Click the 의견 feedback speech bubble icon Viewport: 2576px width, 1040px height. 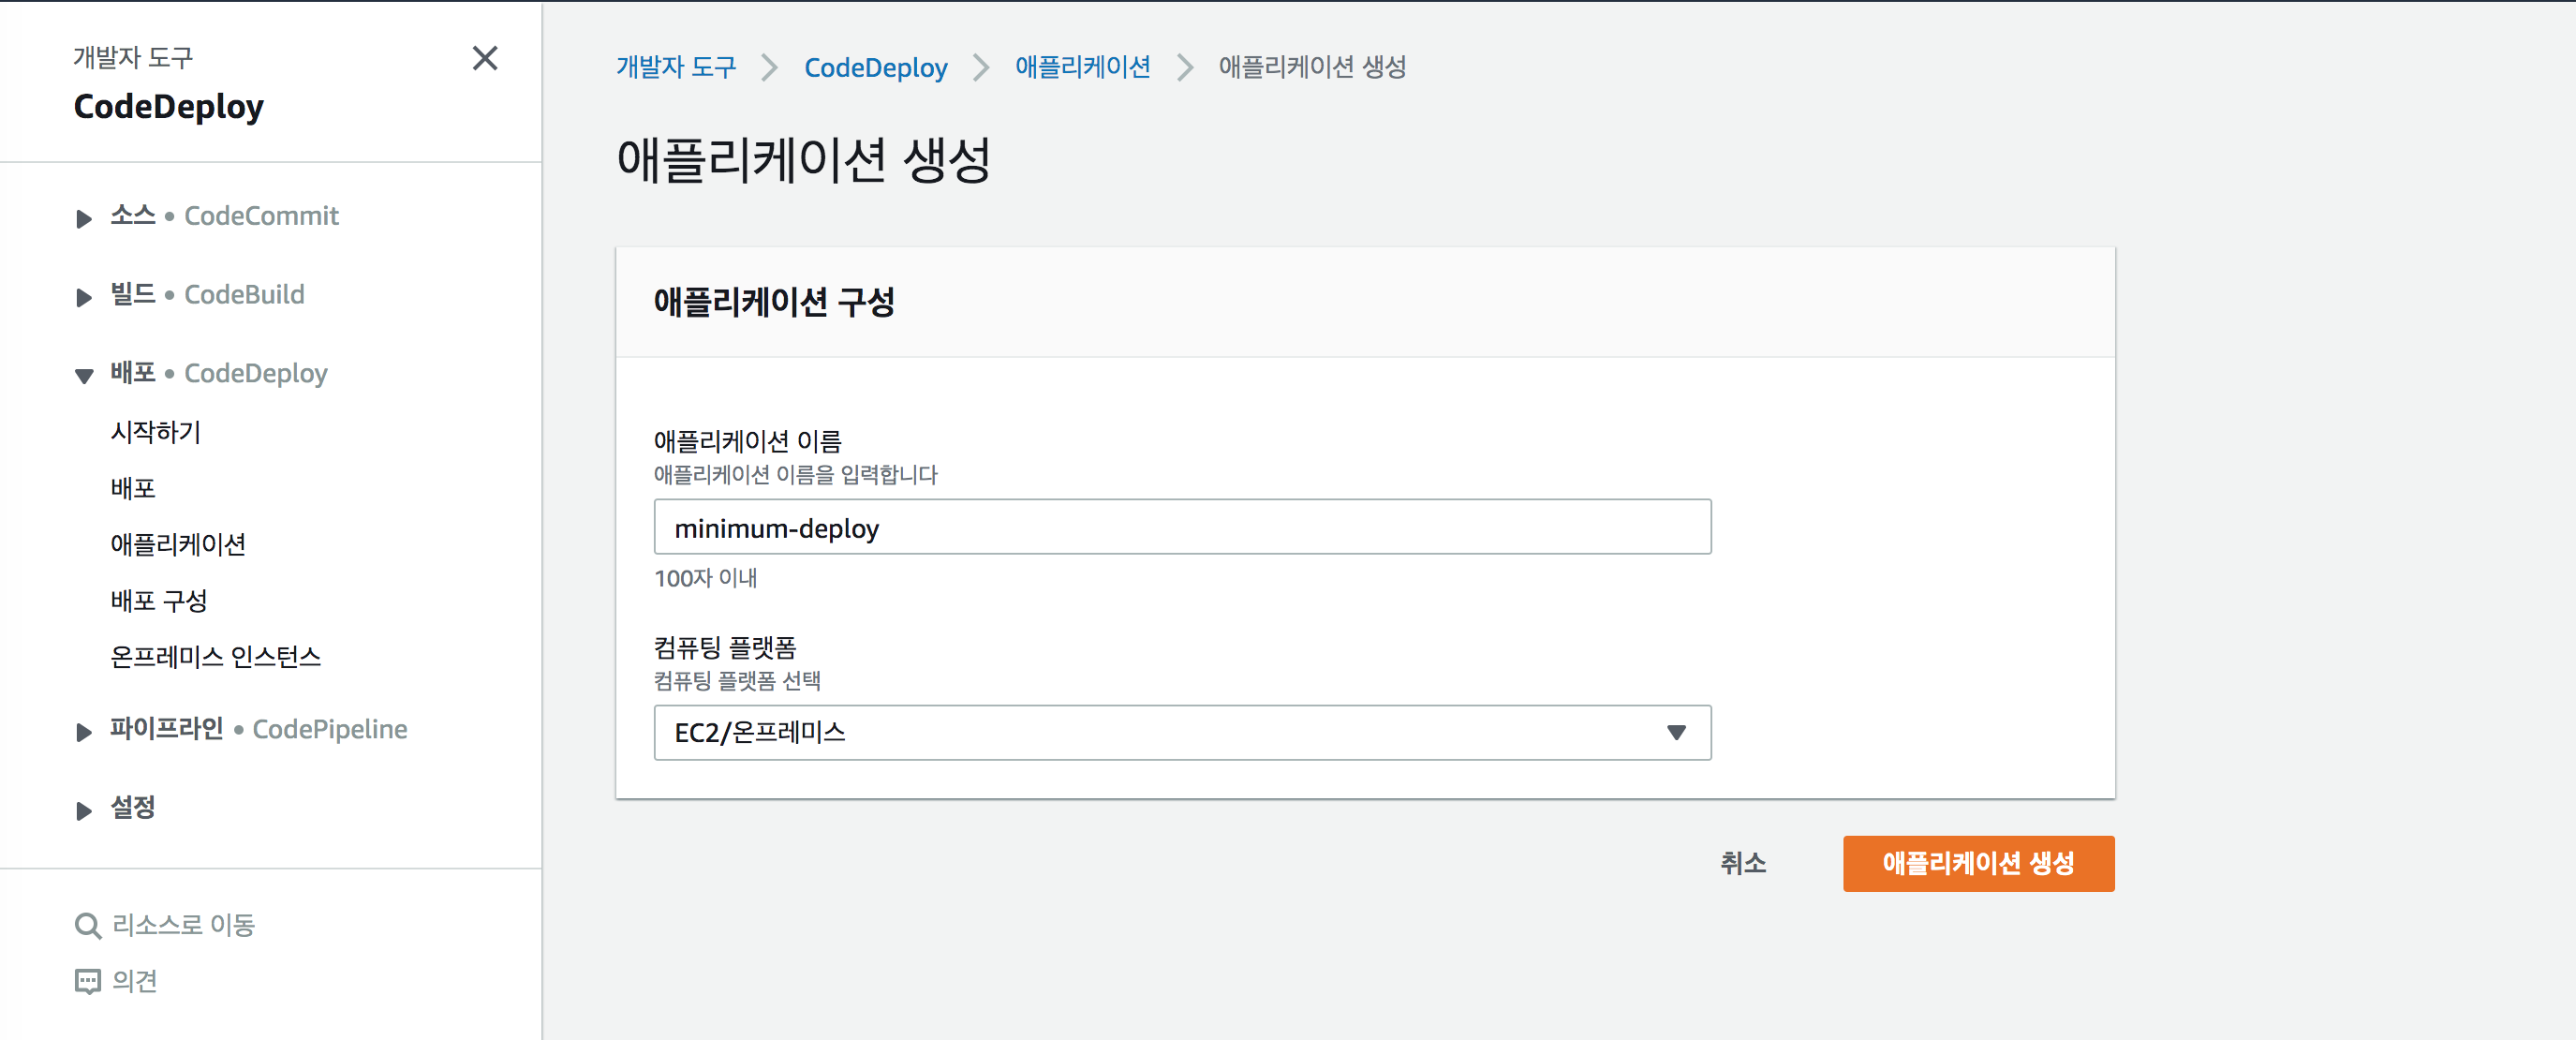click(88, 982)
